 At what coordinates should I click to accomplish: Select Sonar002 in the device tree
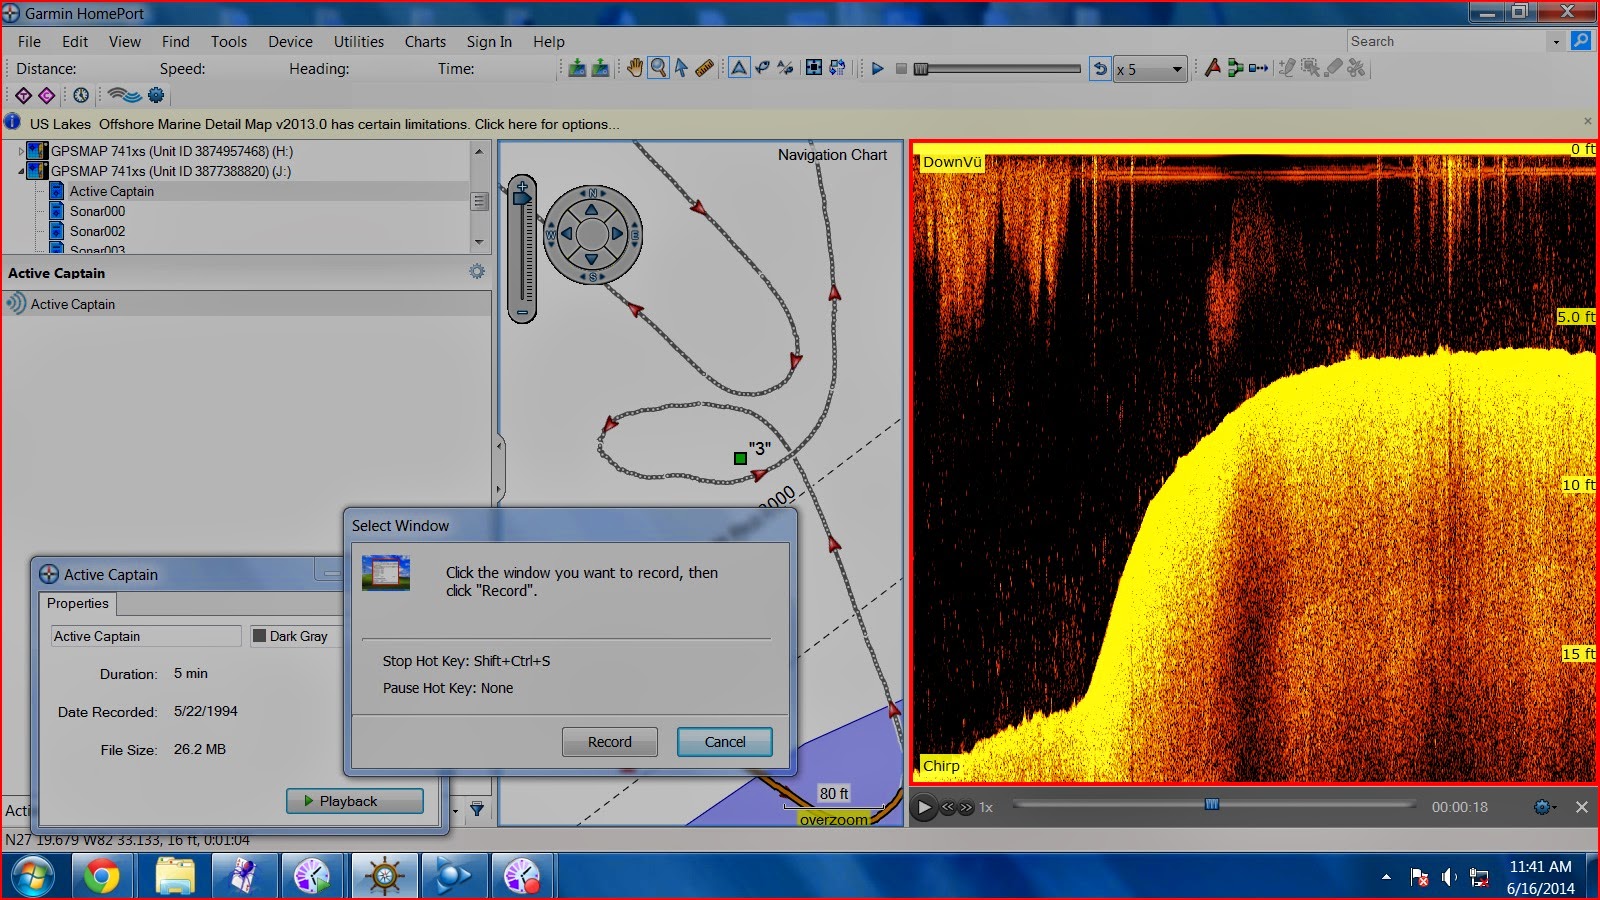click(97, 231)
